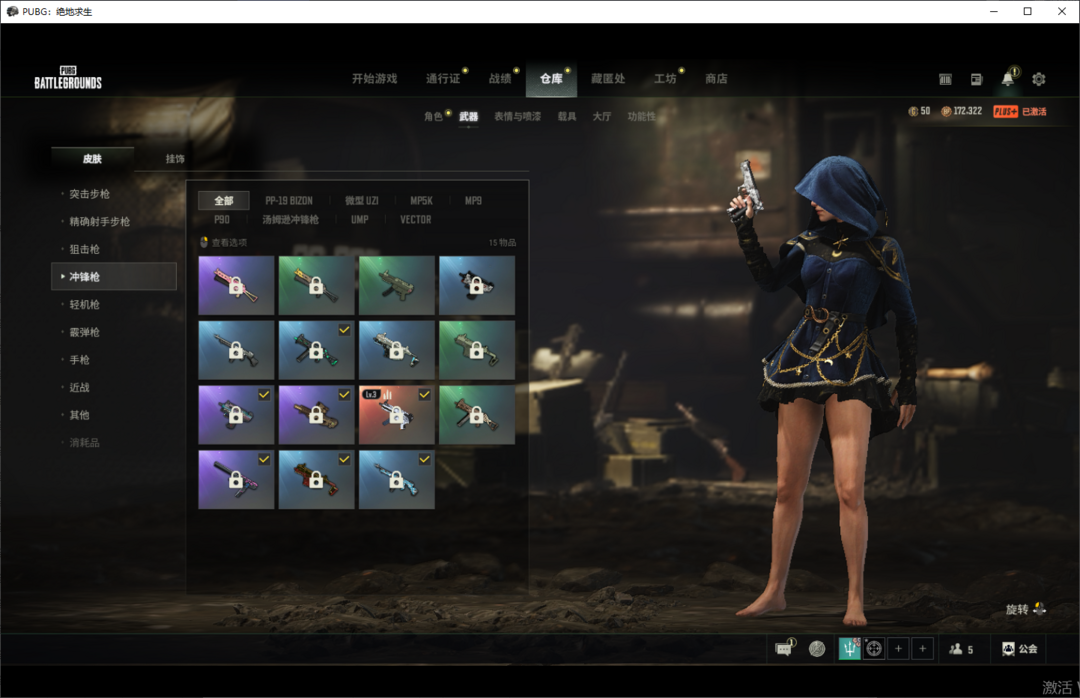Viewport: 1080px width, 698px height.
Task: Switch to the 载具 sub-tab
Action: pos(567,116)
